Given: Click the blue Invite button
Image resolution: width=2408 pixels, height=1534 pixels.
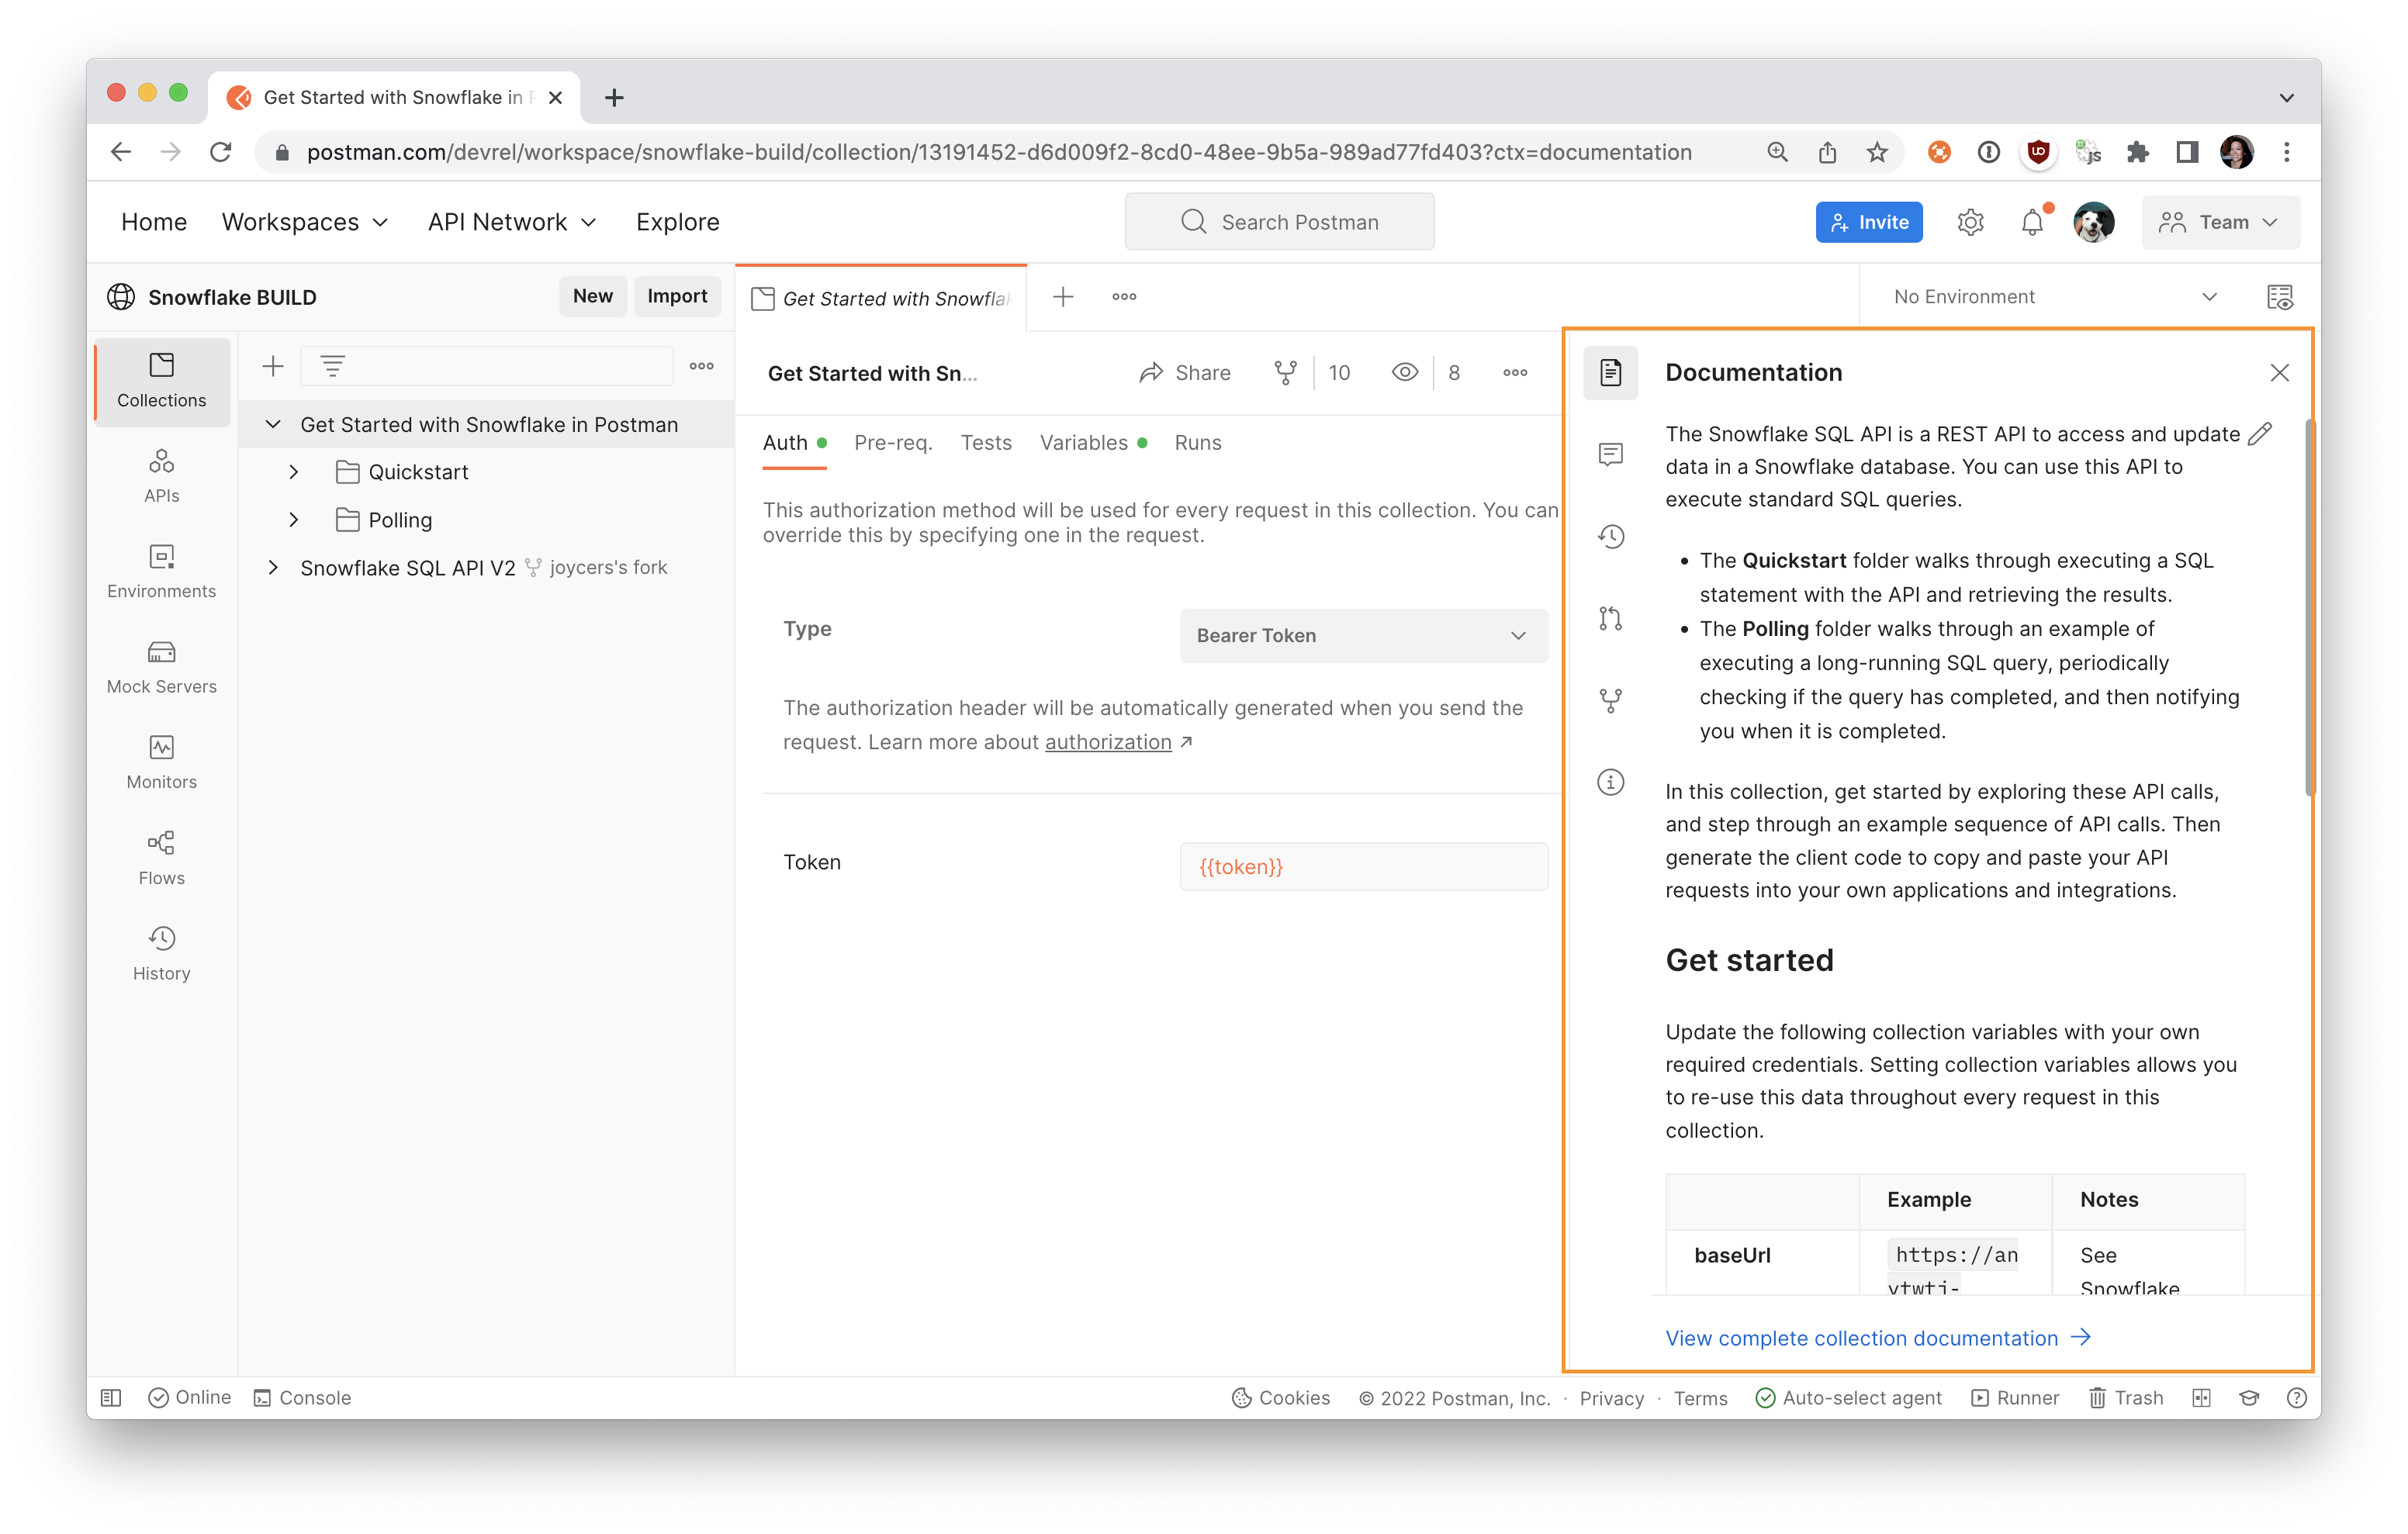Looking at the screenshot, I should point(1868,222).
